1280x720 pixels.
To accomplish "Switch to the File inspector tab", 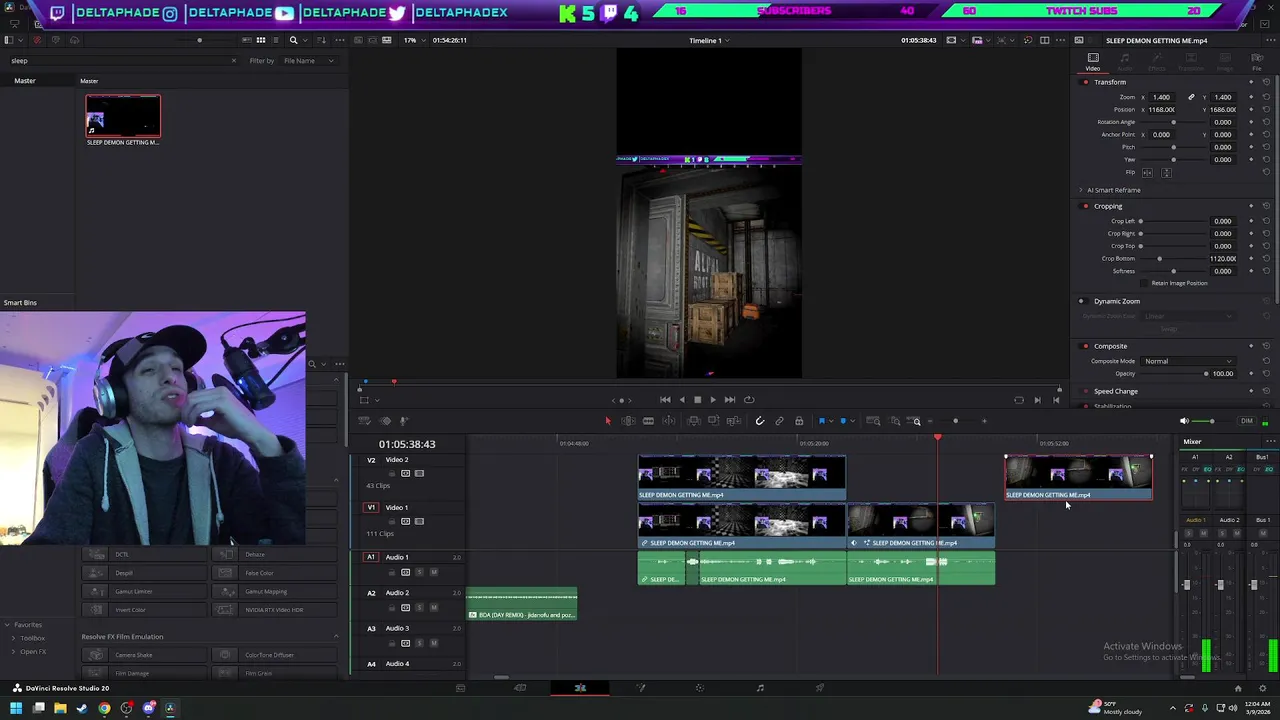I will pyautogui.click(x=1256, y=62).
